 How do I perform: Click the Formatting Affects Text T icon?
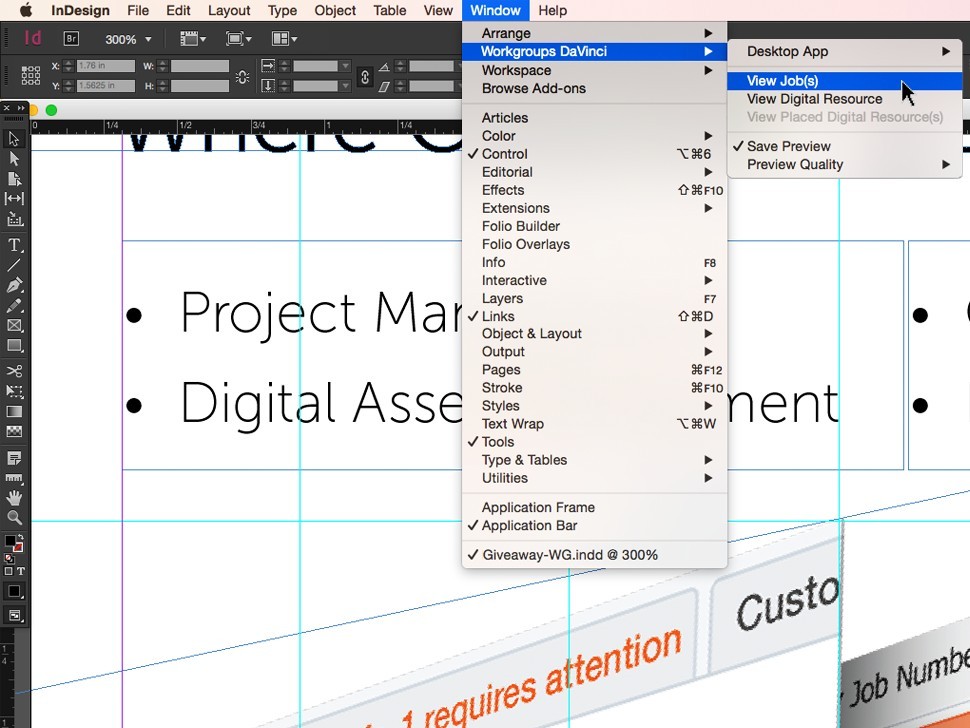pyautogui.click(x=20, y=571)
